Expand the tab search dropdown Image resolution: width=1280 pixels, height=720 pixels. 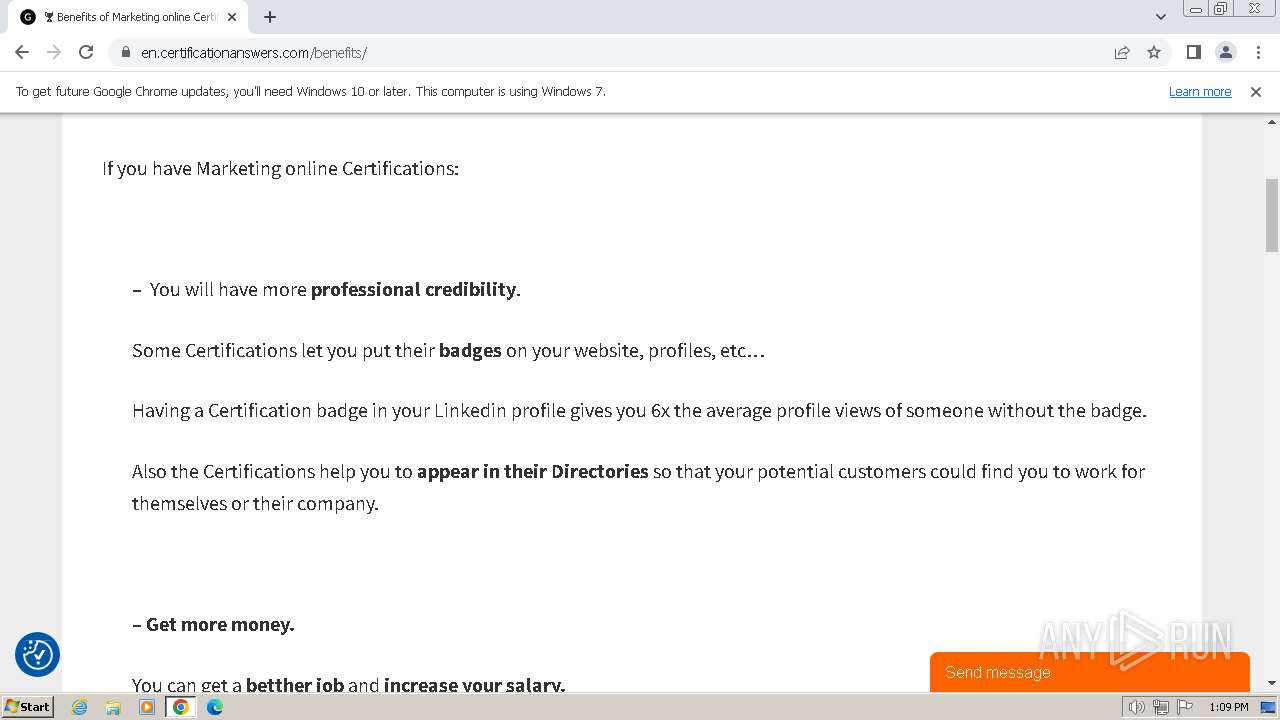[1161, 16]
